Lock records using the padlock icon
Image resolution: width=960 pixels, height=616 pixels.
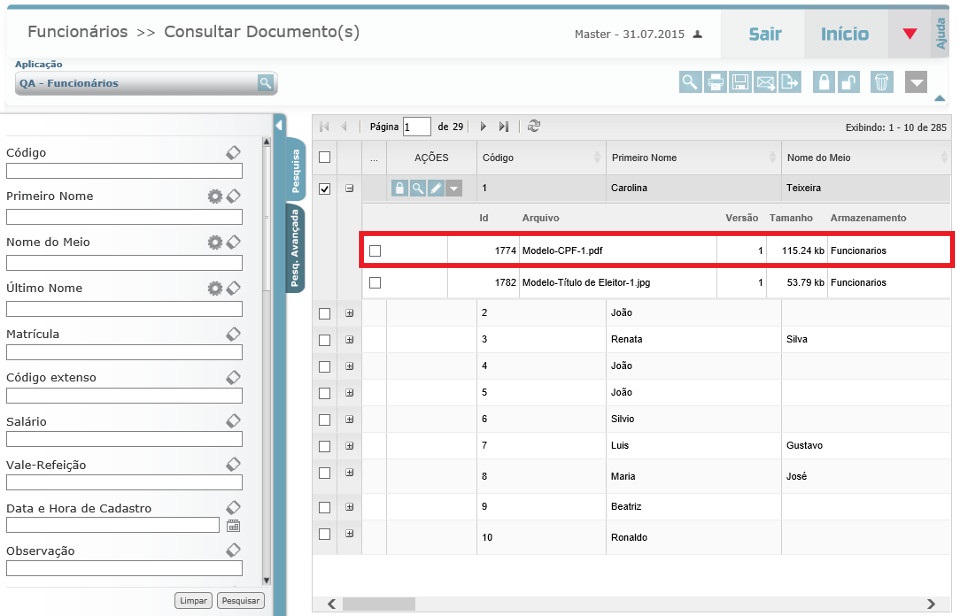[x=824, y=82]
